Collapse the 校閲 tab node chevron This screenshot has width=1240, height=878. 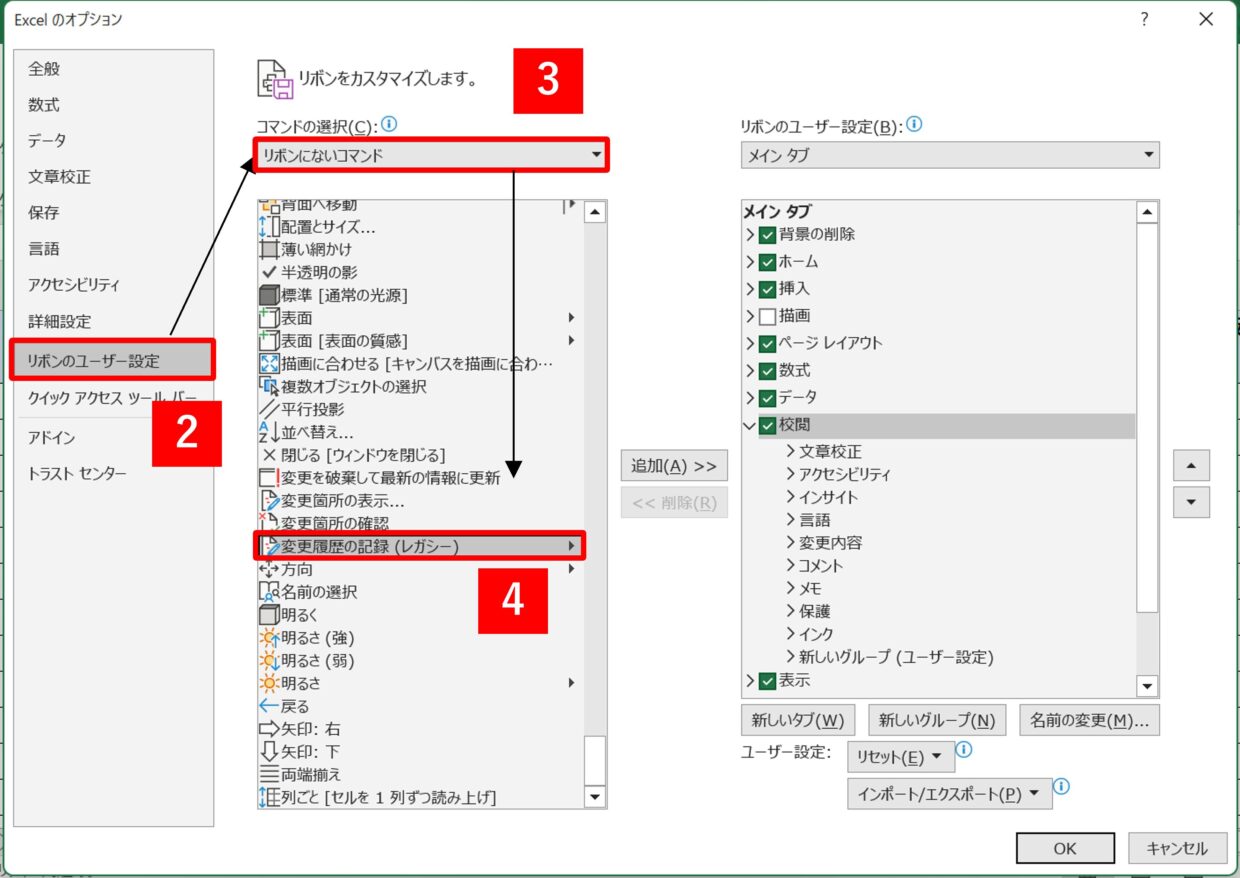pos(749,426)
